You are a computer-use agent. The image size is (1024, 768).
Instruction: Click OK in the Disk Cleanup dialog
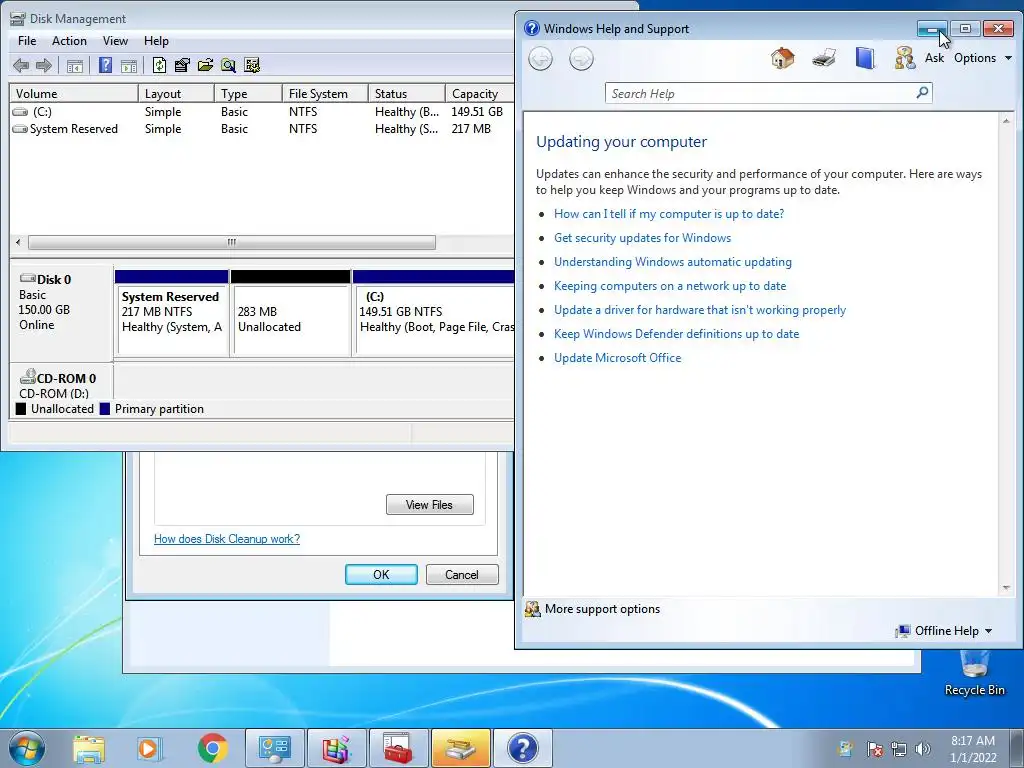coord(381,575)
